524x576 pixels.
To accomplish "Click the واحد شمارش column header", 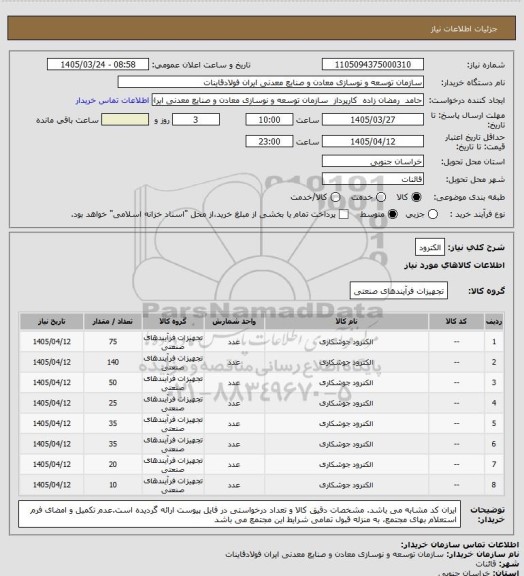I will point(234,321).
